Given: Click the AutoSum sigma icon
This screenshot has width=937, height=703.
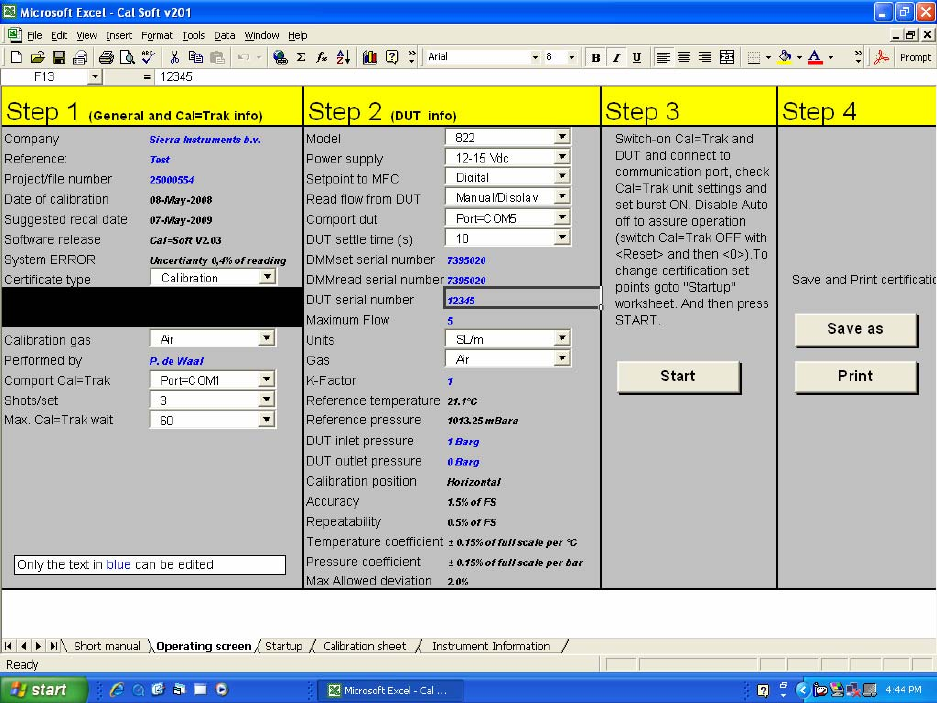Looking at the screenshot, I should pos(301,57).
